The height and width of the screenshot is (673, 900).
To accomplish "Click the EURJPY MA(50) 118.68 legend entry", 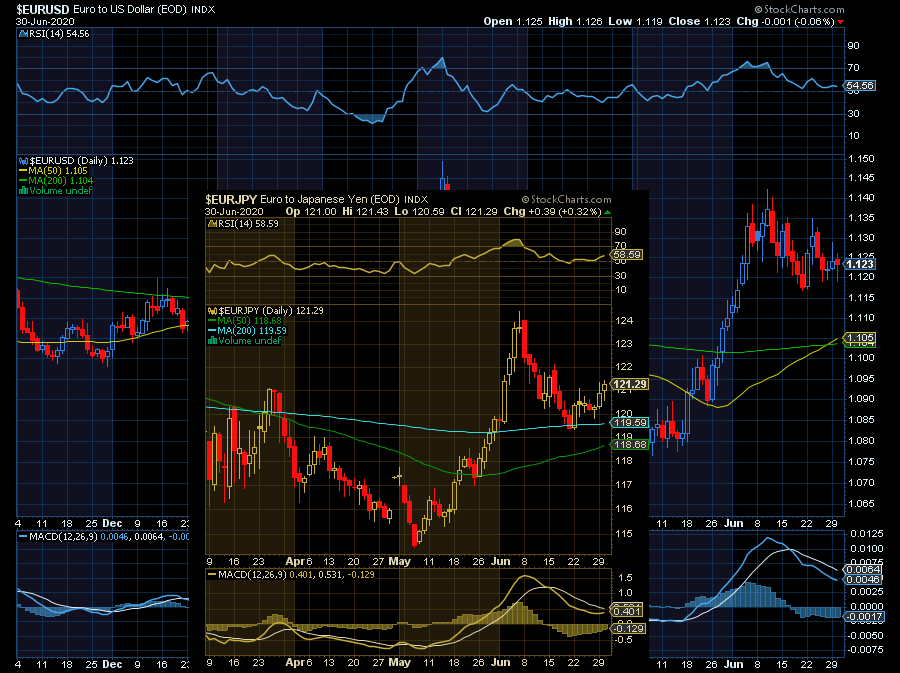I will click(245, 321).
